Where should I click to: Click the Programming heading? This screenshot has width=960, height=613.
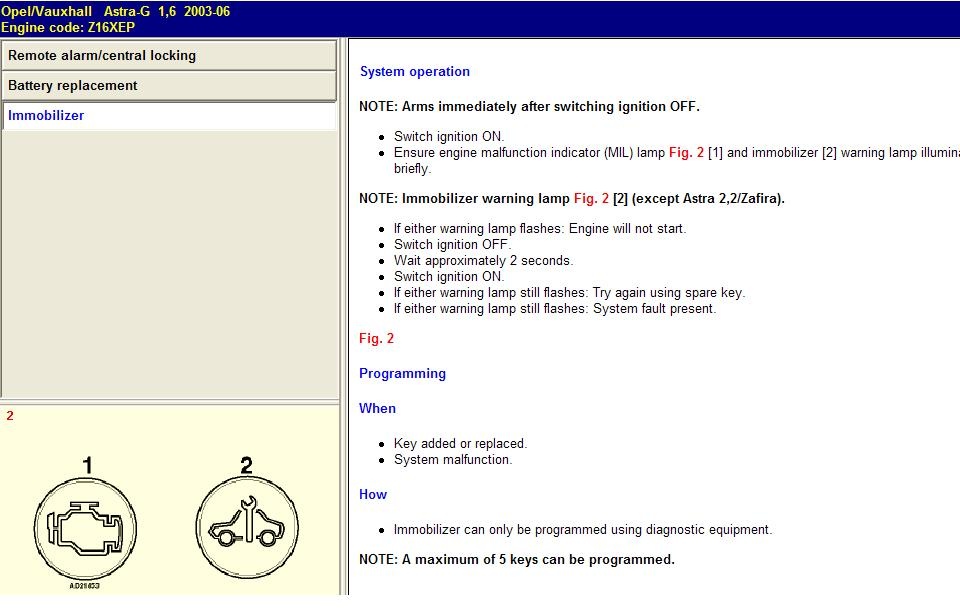tap(402, 374)
